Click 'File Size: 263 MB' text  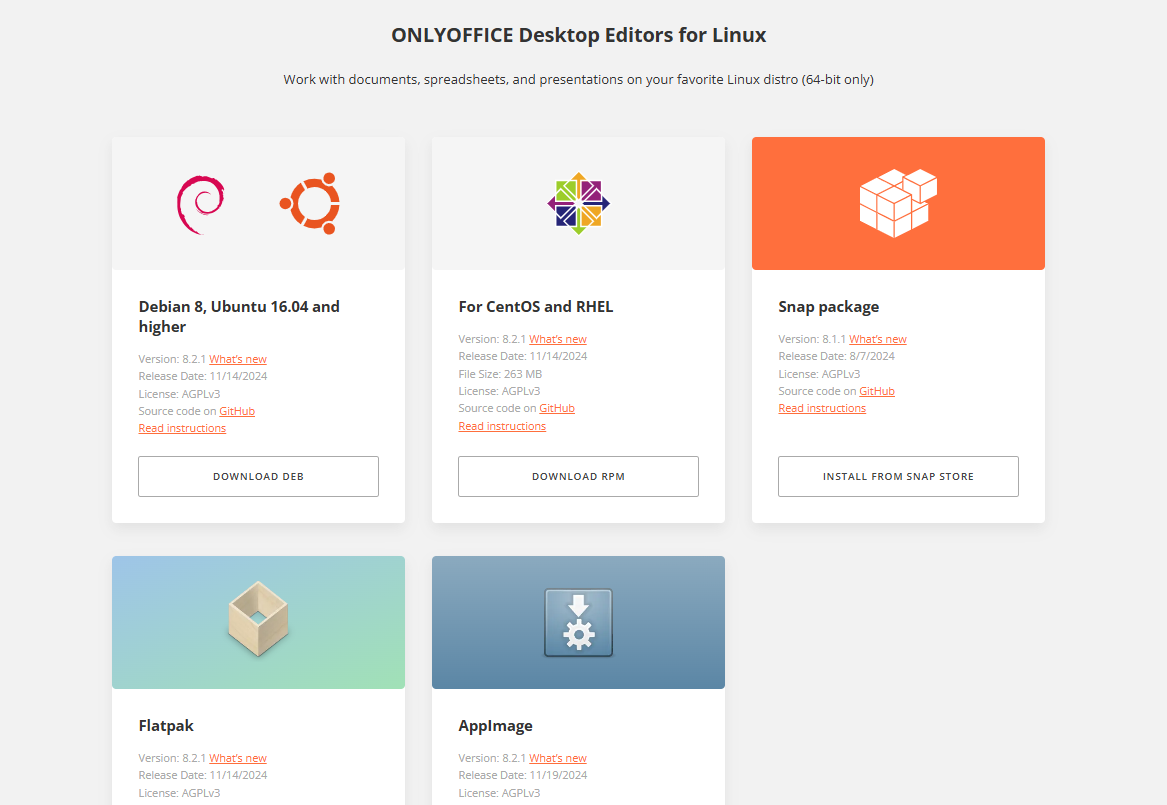point(500,373)
